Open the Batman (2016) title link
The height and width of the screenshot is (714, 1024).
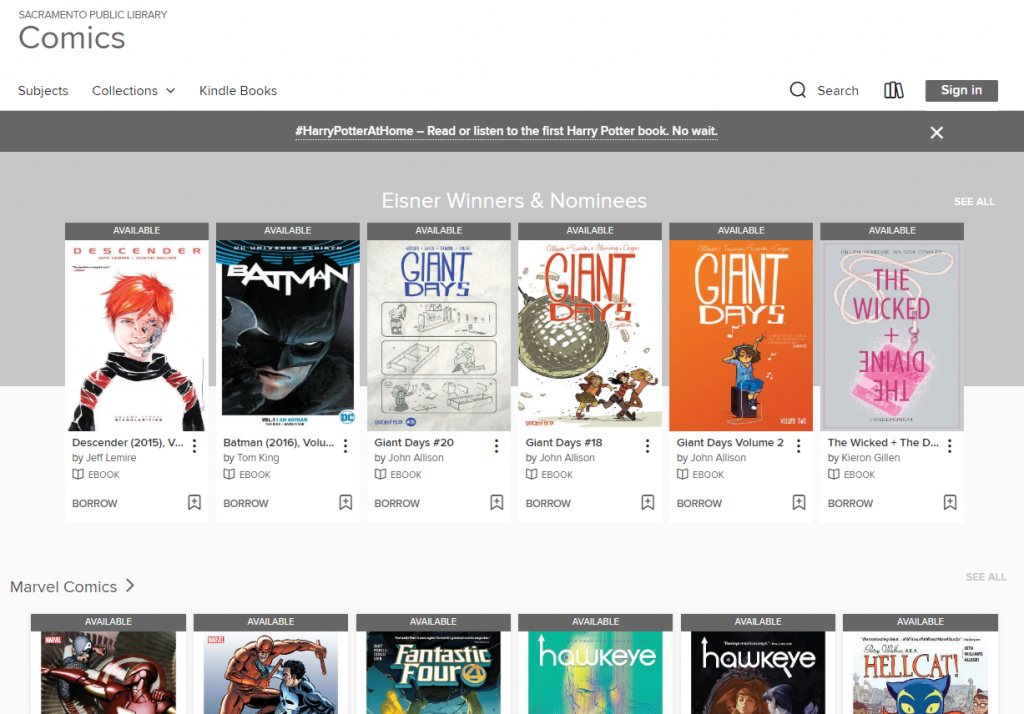click(279, 443)
